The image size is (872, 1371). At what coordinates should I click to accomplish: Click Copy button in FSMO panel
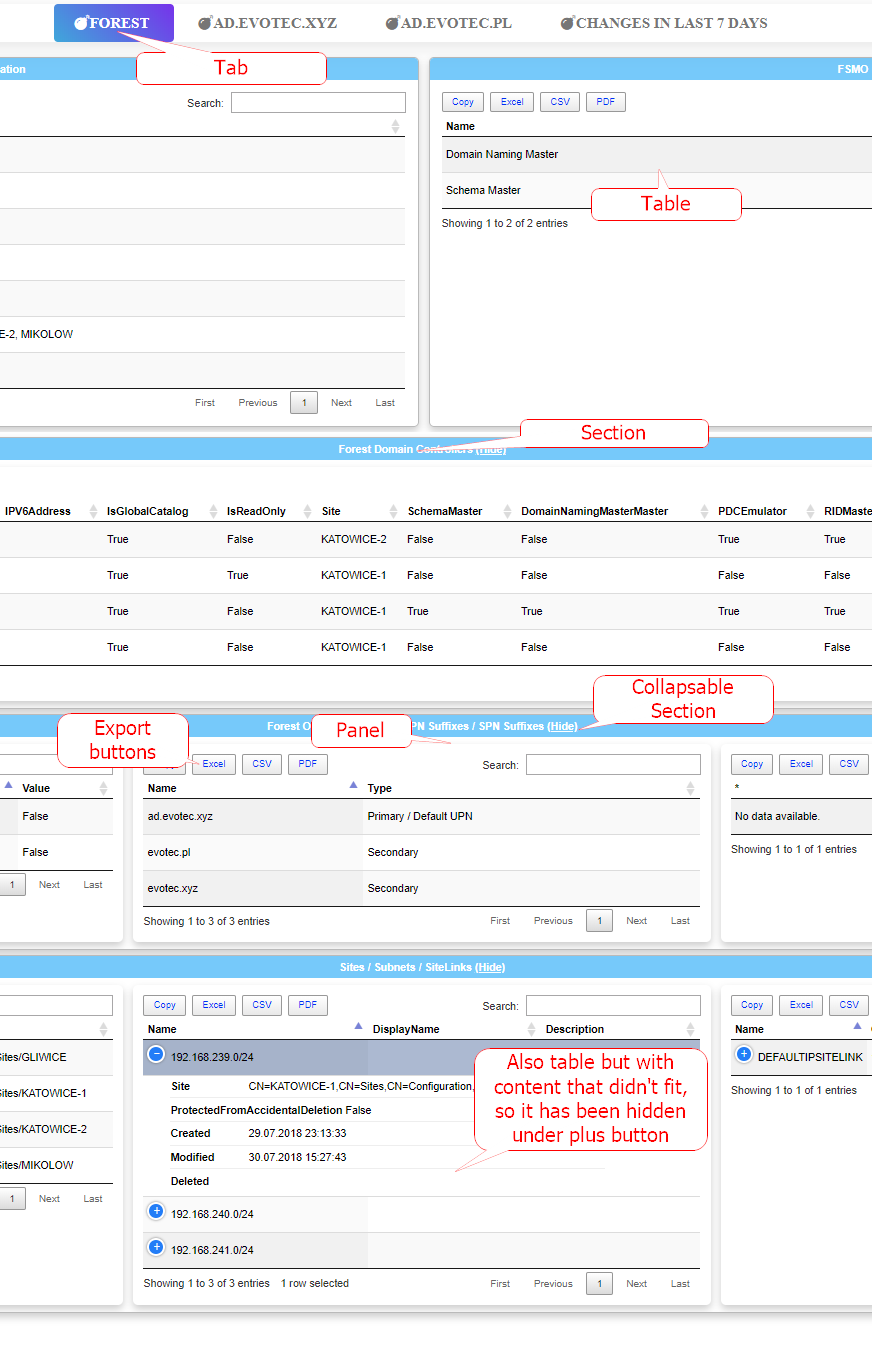[x=463, y=102]
